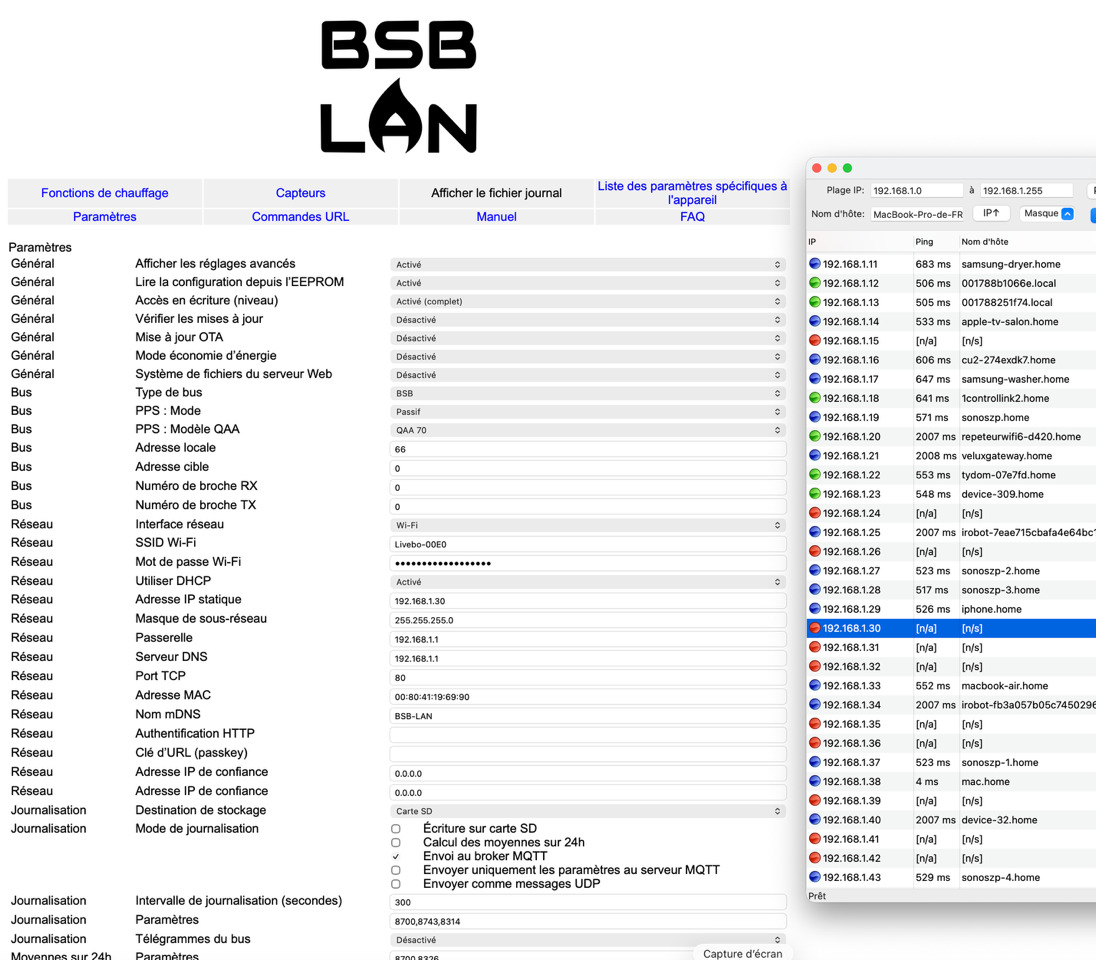
Task: Open the FAQ link
Action: pos(692,217)
